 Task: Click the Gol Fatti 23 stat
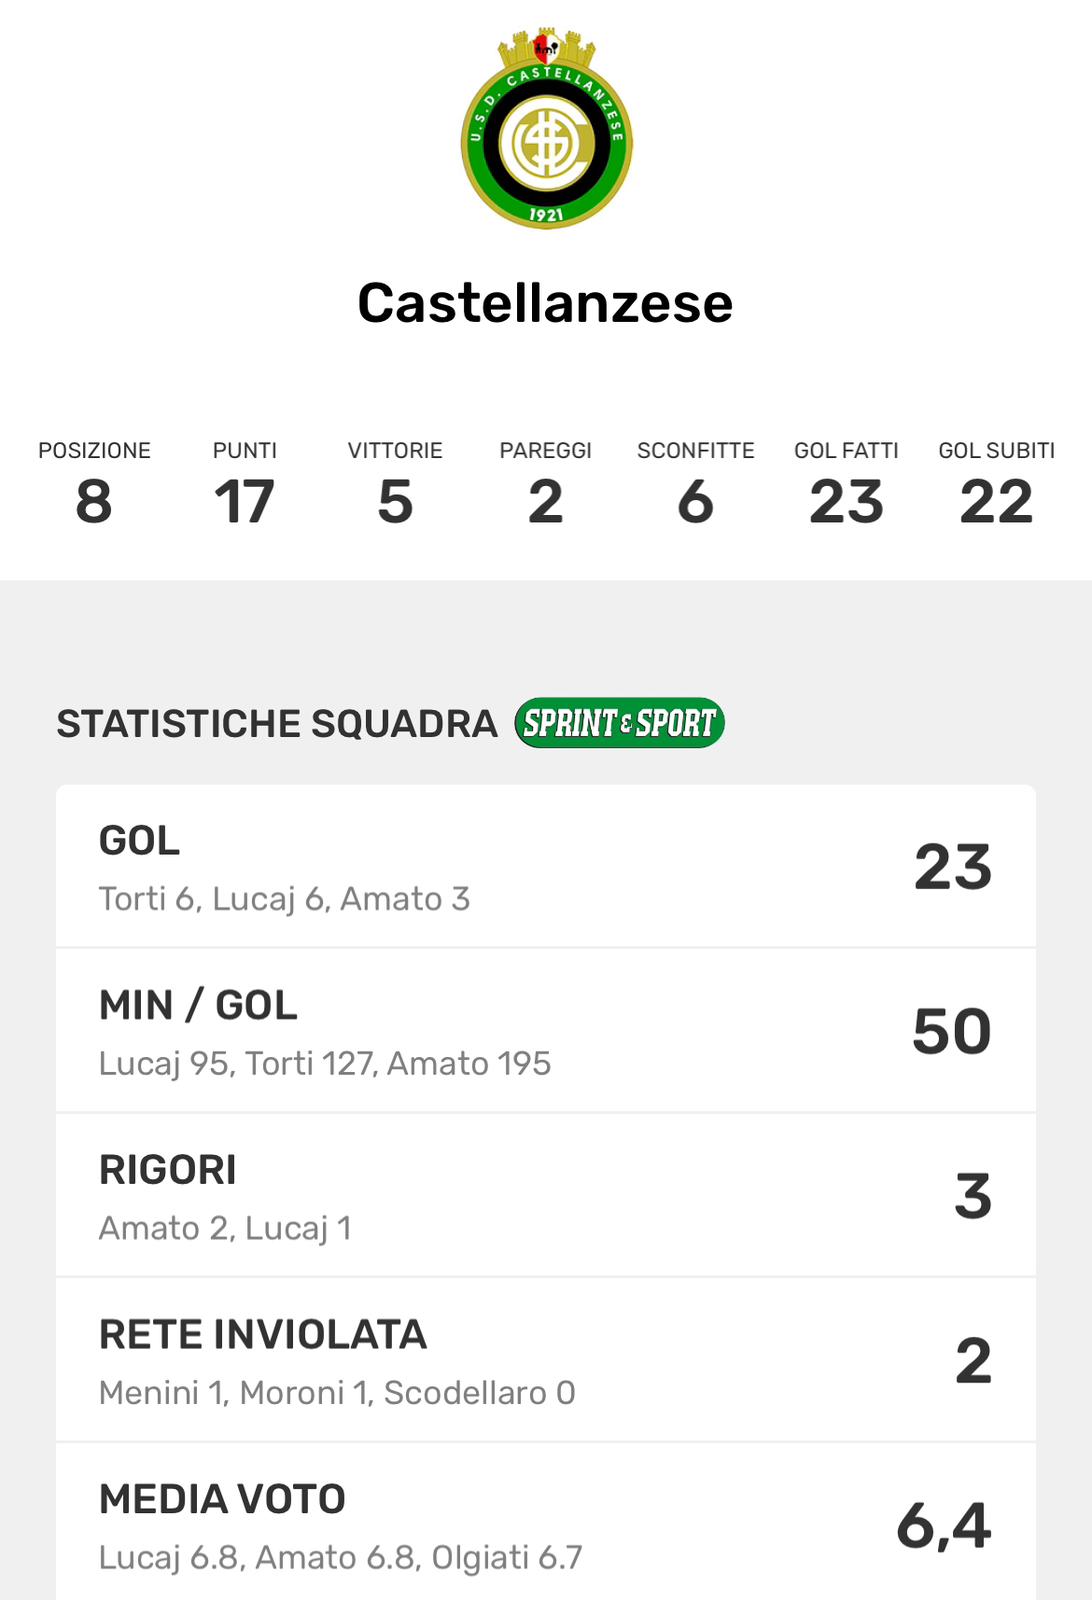point(846,485)
